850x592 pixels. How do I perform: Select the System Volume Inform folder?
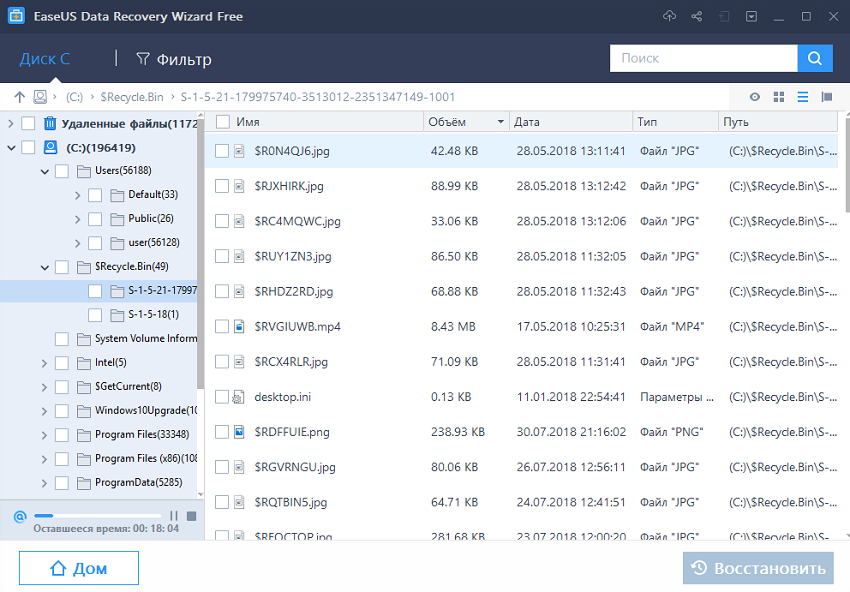pyautogui.click(x=146, y=339)
